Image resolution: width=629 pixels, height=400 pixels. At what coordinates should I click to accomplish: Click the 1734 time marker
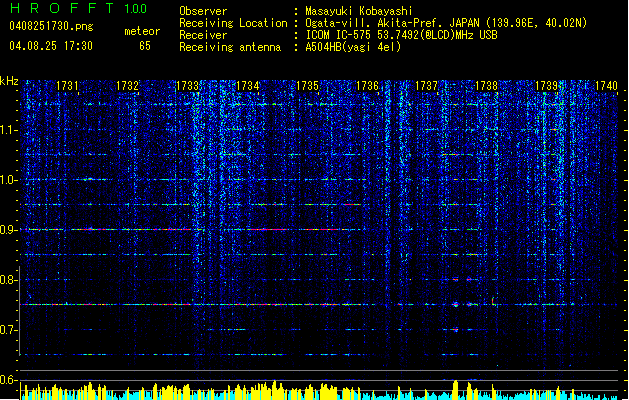point(248,86)
